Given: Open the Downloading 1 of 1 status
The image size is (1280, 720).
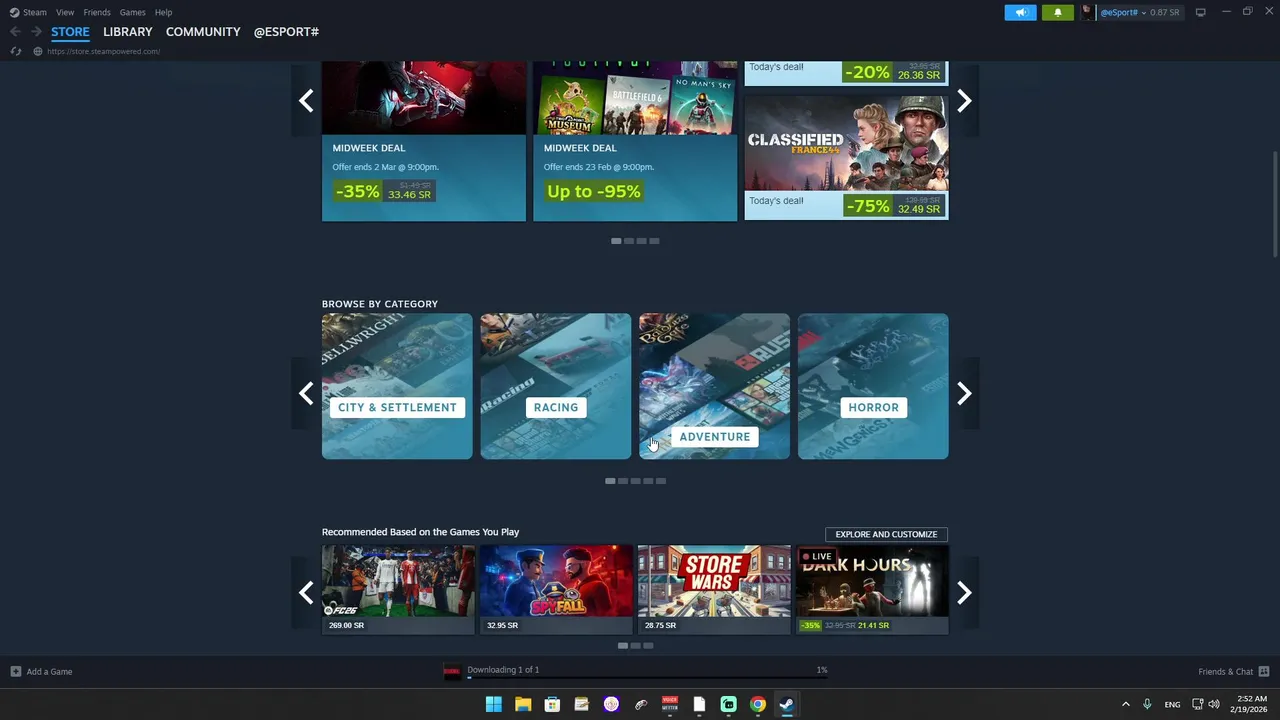Looking at the screenshot, I should click(503, 670).
